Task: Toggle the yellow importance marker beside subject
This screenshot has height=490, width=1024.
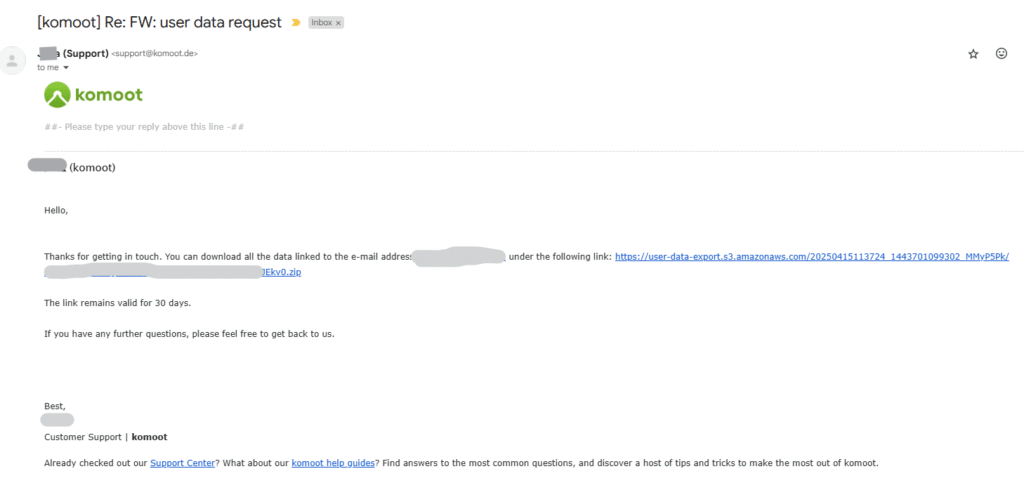Action: coord(296,23)
